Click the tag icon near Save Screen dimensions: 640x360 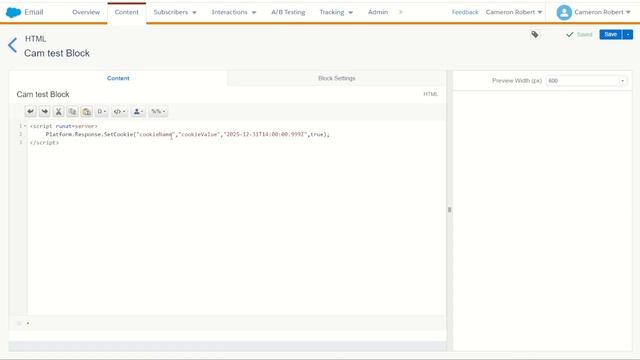pos(535,35)
